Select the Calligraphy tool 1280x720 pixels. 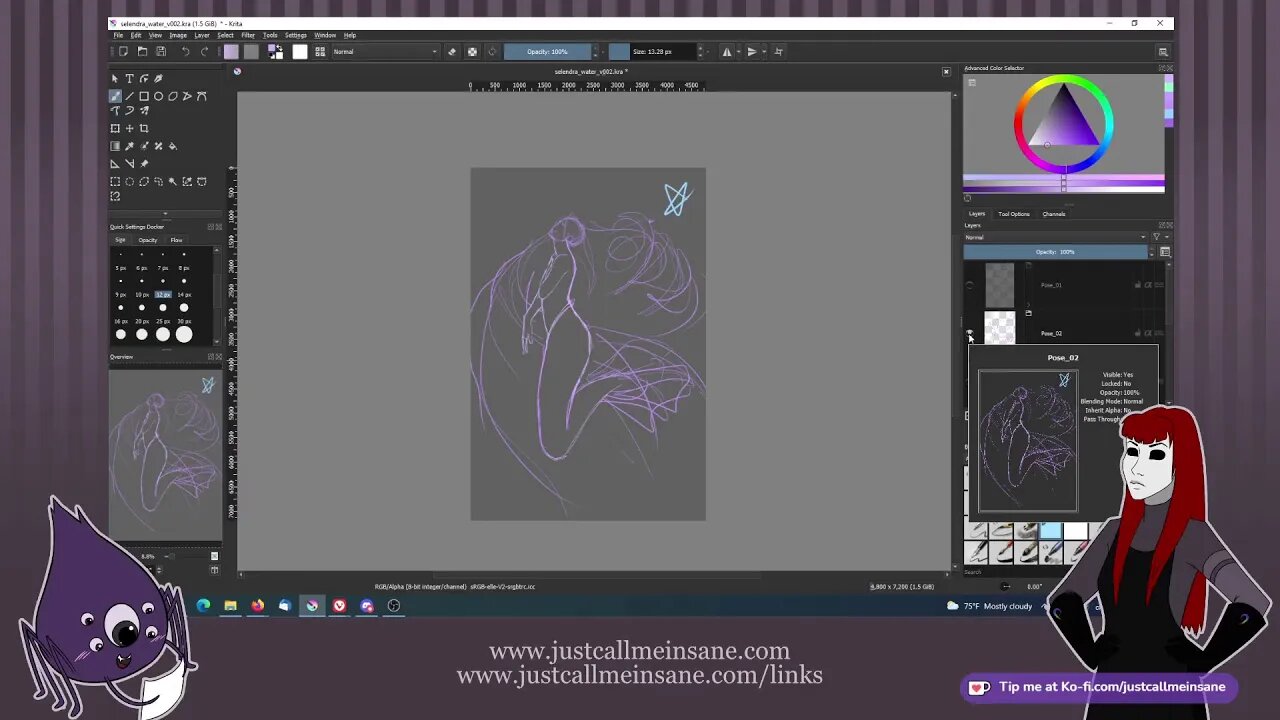click(x=158, y=78)
